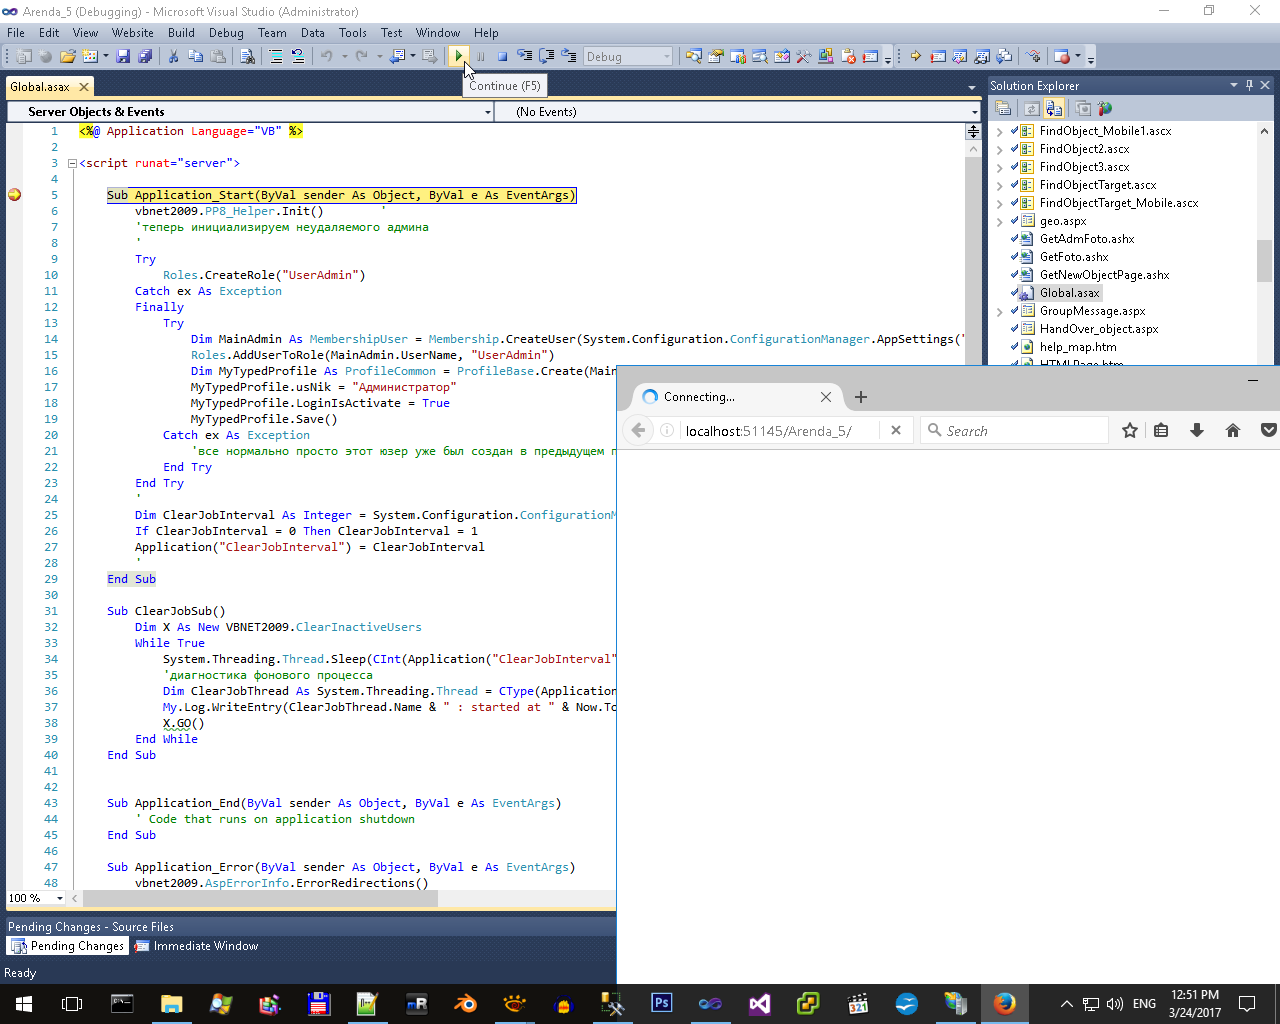Toggle the breakpoint on line 5
This screenshot has width=1280, height=1024.
[x=14, y=195]
